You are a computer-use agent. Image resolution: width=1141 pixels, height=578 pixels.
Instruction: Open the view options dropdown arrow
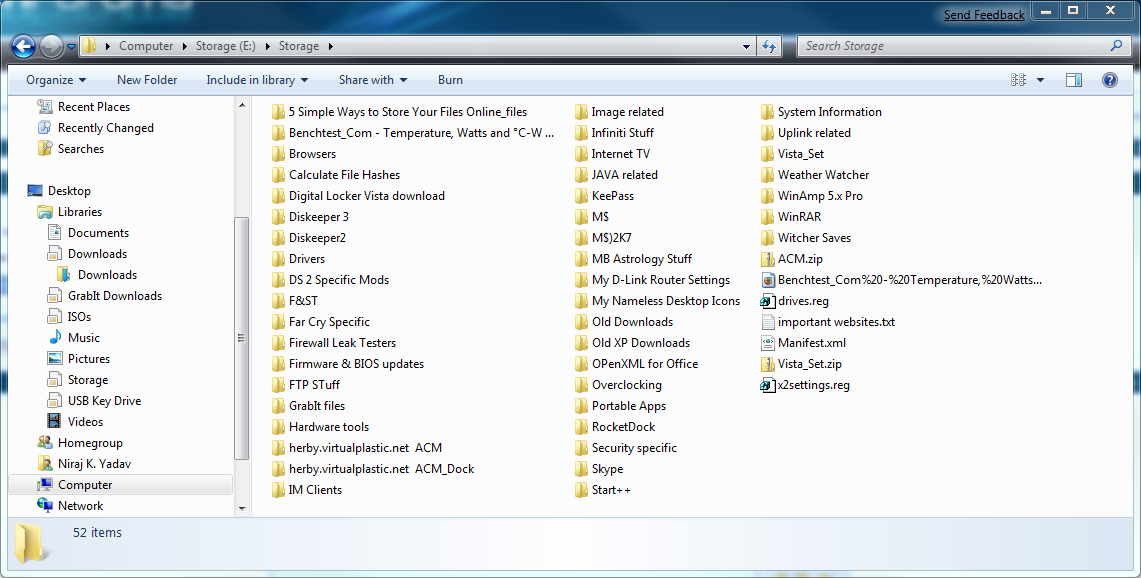tap(1041, 80)
